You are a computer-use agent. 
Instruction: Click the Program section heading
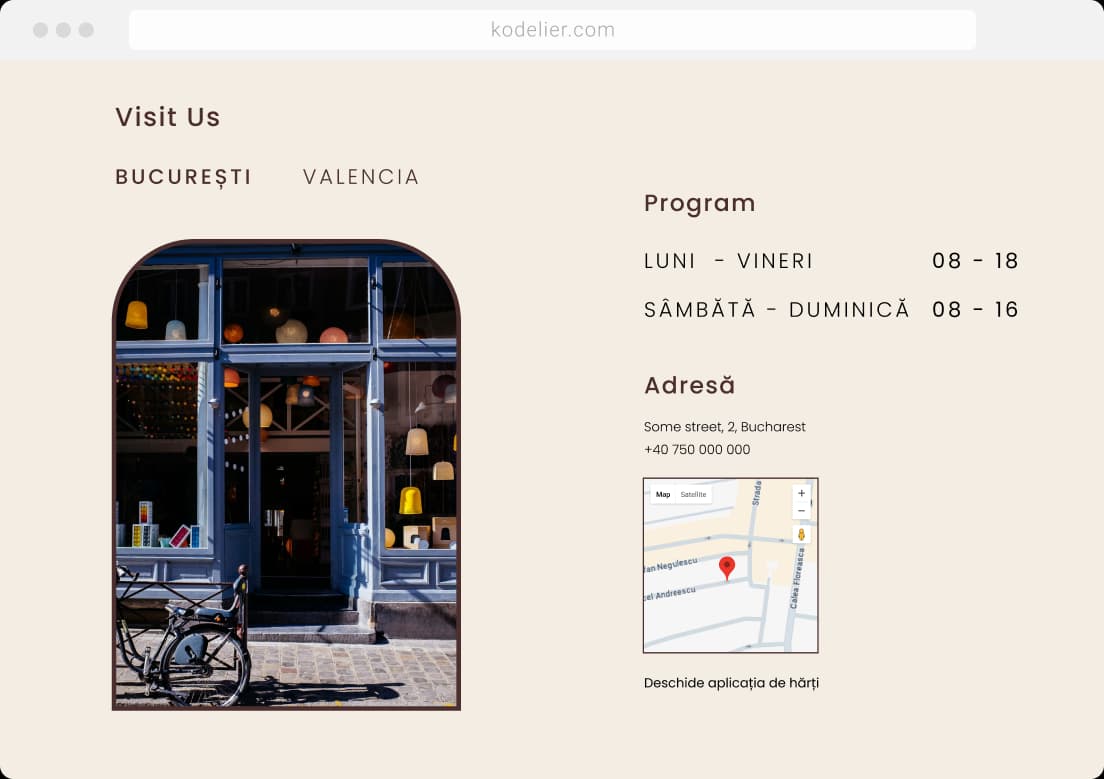point(699,203)
